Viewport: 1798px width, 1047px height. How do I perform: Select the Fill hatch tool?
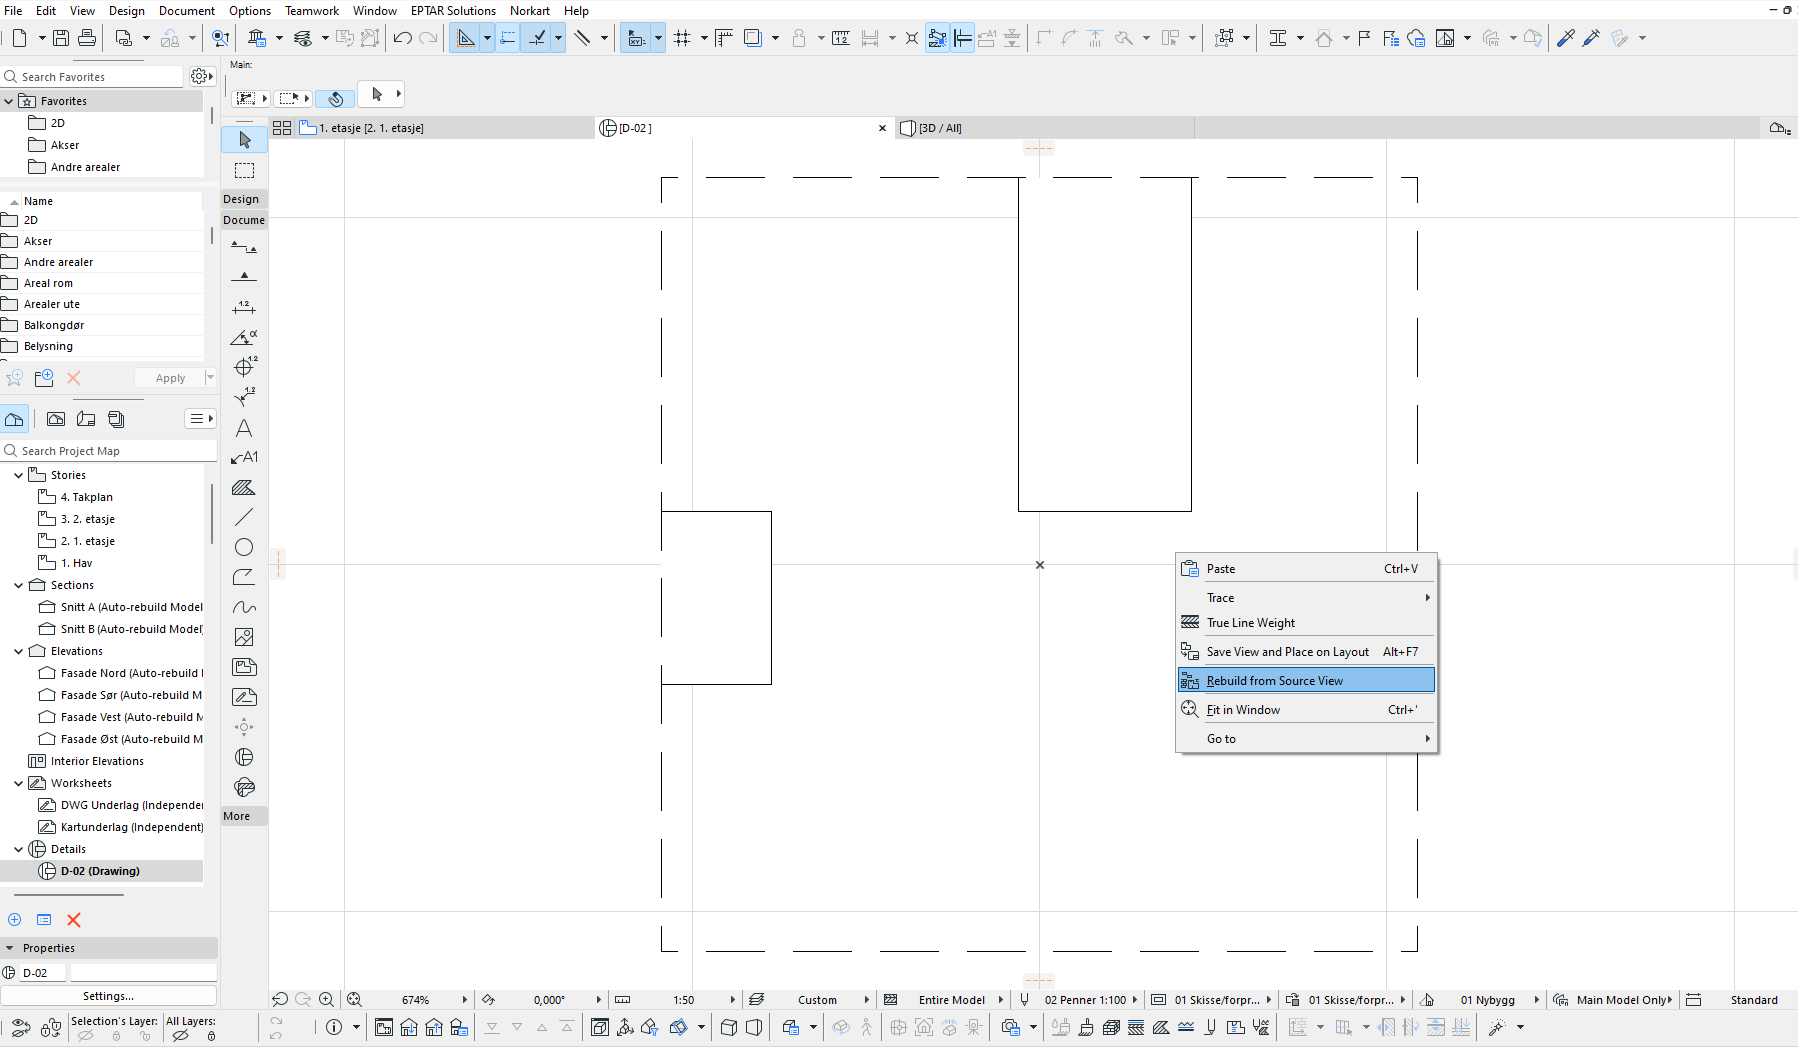point(244,488)
